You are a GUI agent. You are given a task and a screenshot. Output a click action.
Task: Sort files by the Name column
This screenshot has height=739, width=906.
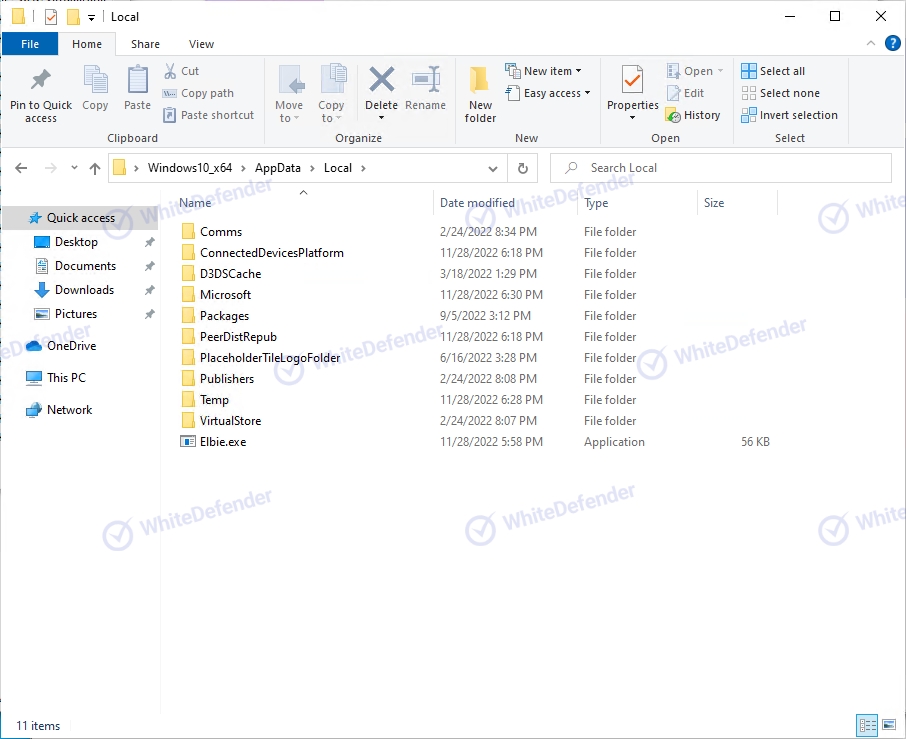click(195, 203)
